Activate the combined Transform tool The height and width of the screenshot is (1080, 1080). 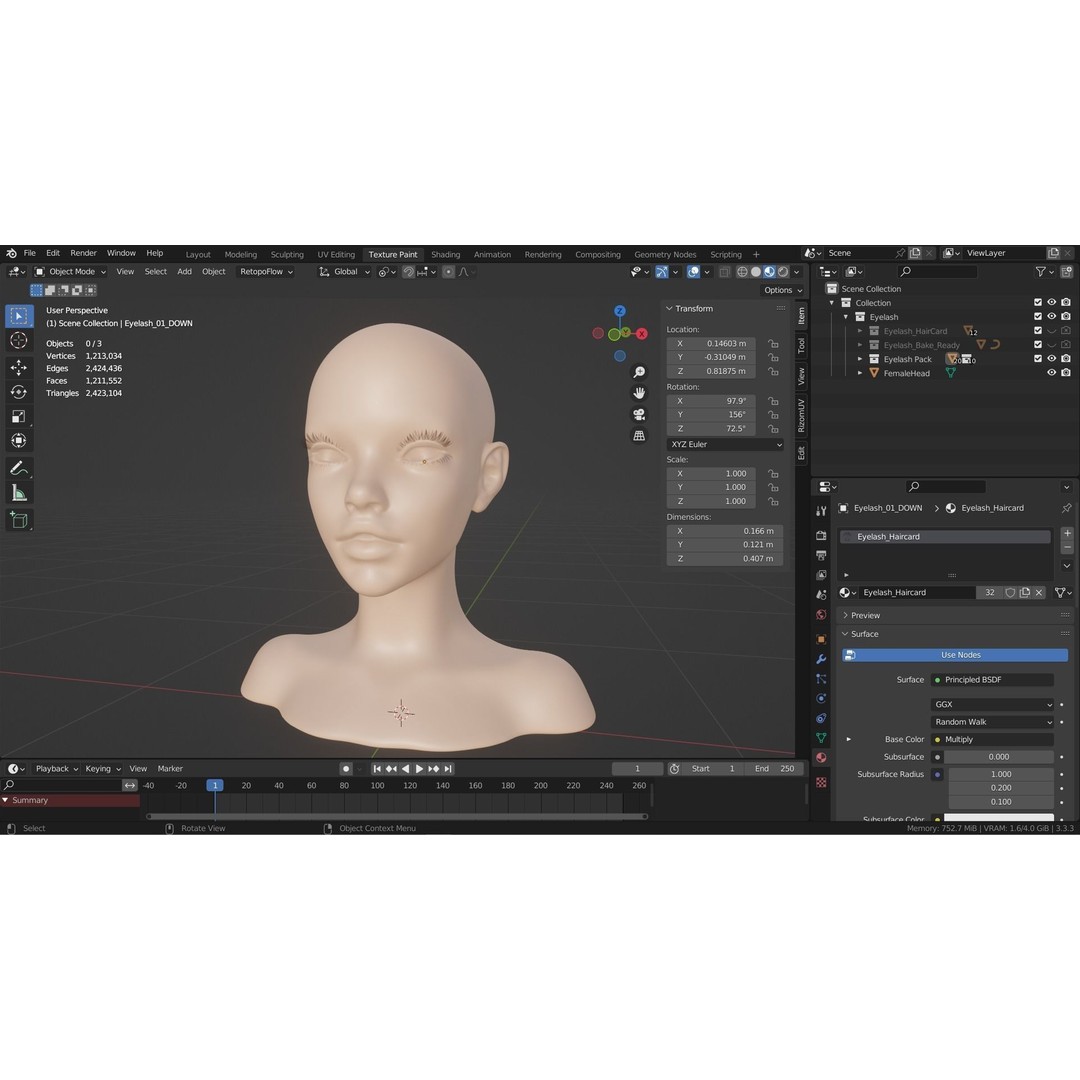coord(19,440)
